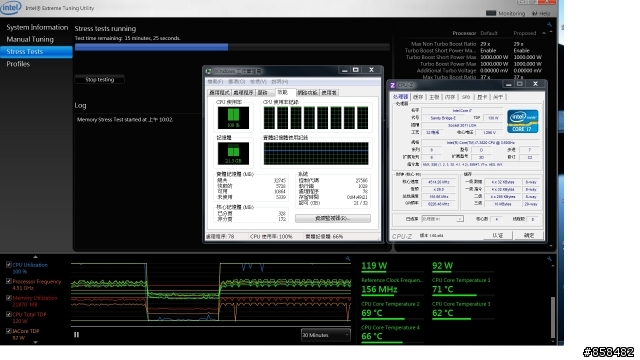Viewport: 640px width, 360px height.
Task: Switch to Task Manager Applications tab
Action: point(219,93)
